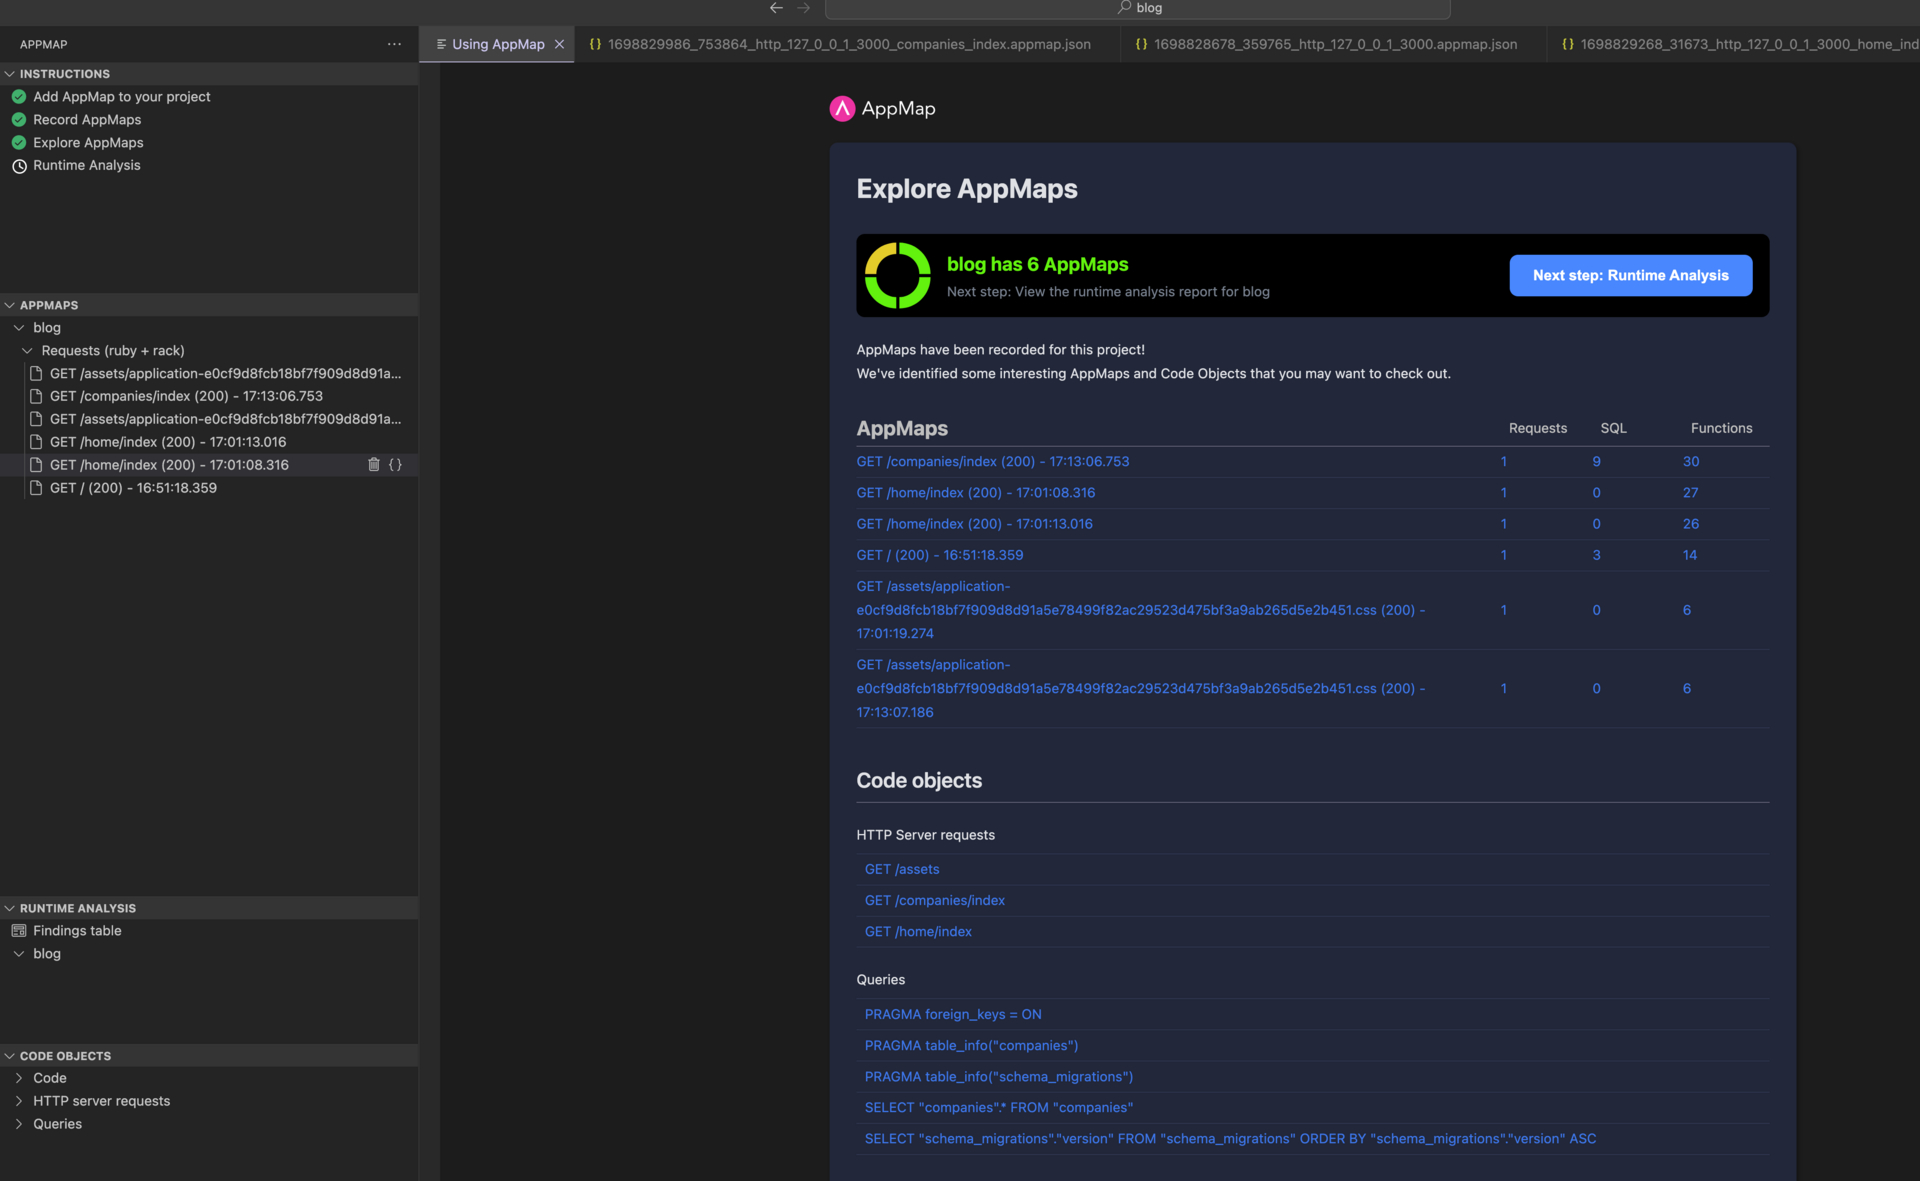Open GET /home/index code object link
This screenshot has width=1920, height=1181.
pyautogui.click(x=918, y=932)
